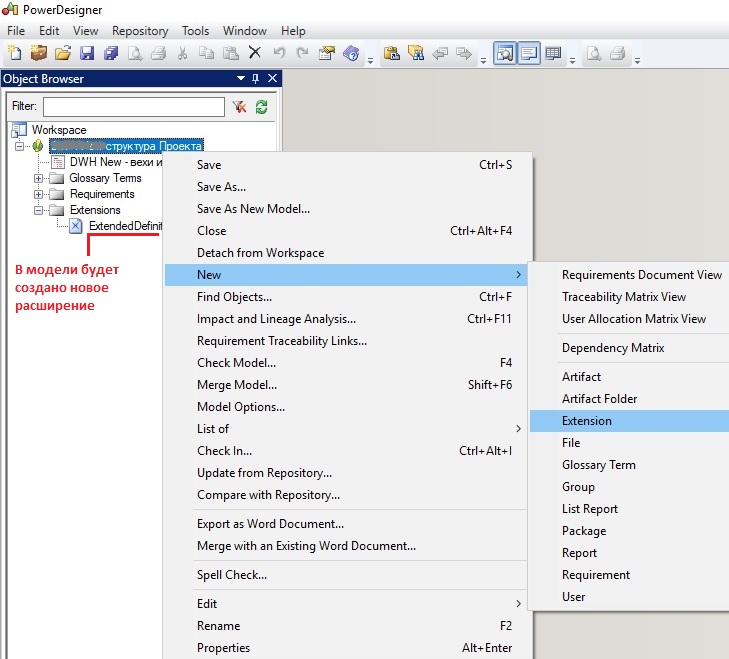Click the New Project briefcase icon
Screen dimensions: 729x659
pos(39,53)
